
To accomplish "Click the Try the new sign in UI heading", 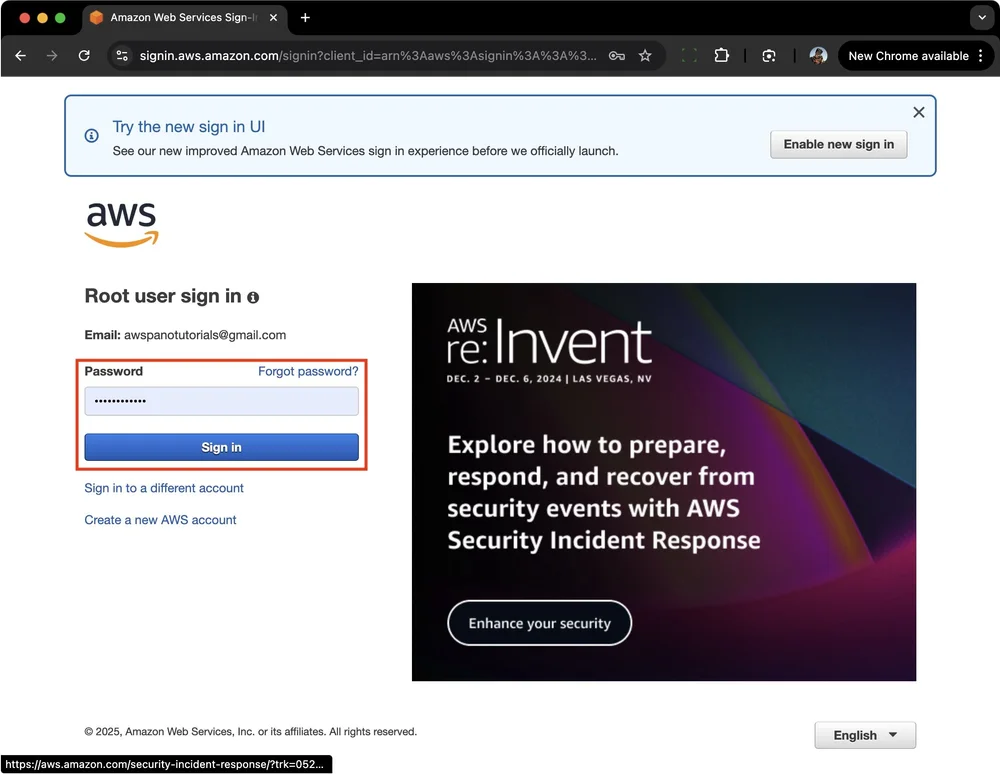I will tap(189, 127).
